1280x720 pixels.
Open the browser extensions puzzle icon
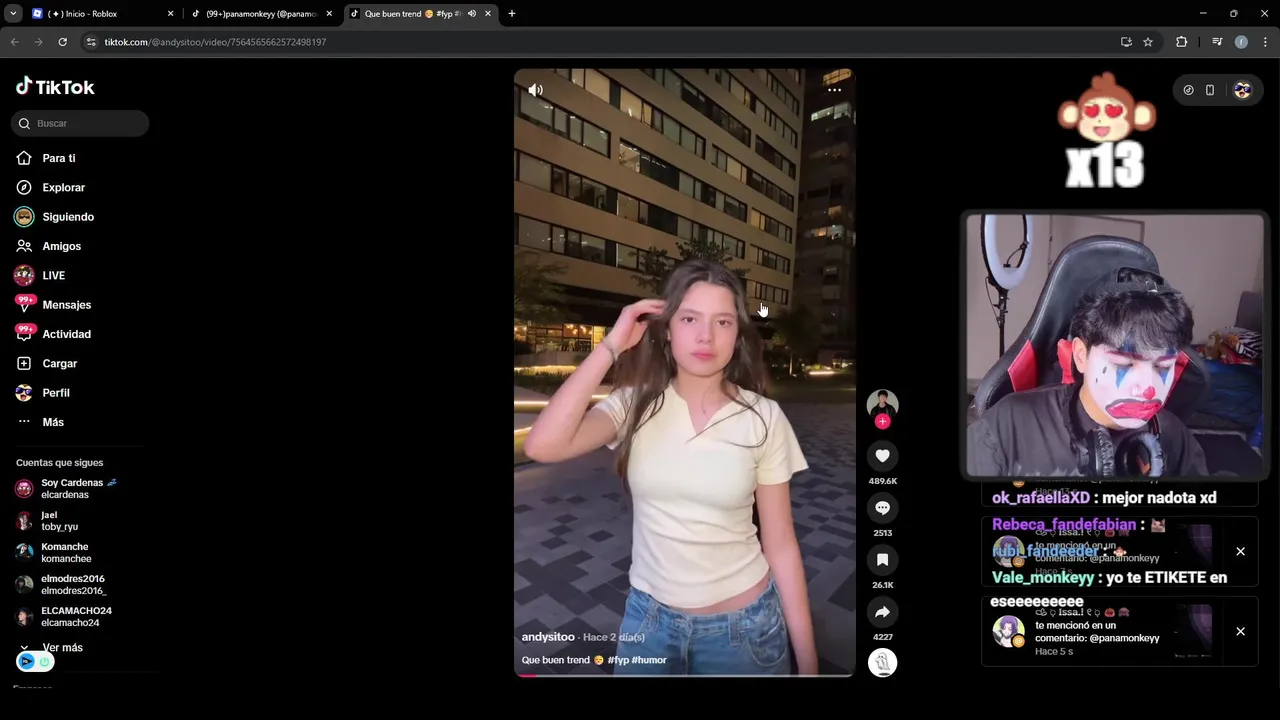coord(1182,42)
